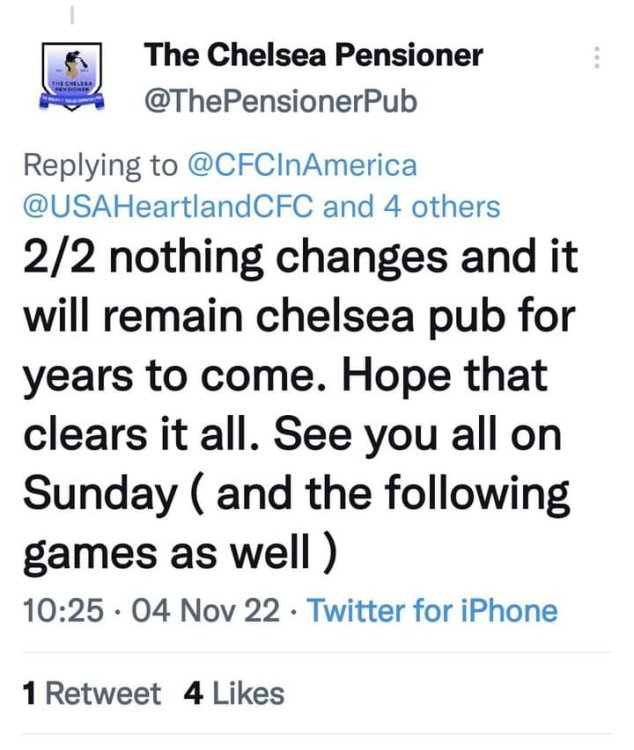Click the "Sunday ( and the following" line
This screenshot has width=634, height=750.
click(297, 494)
